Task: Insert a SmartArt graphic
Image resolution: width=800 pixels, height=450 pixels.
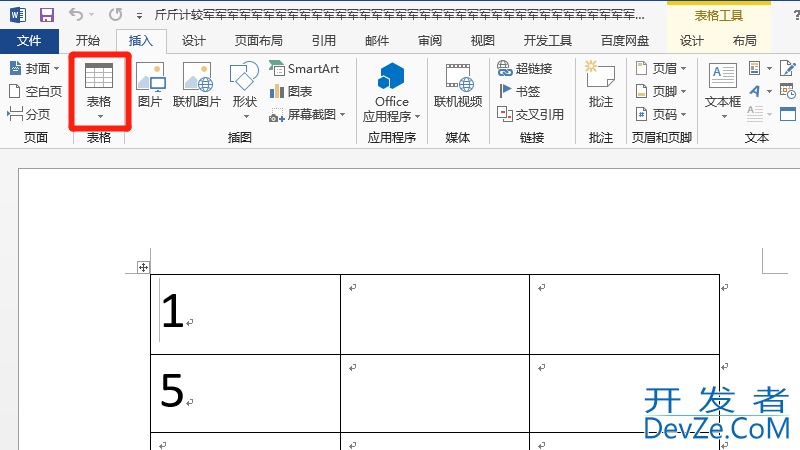Action: pos(304,68)
